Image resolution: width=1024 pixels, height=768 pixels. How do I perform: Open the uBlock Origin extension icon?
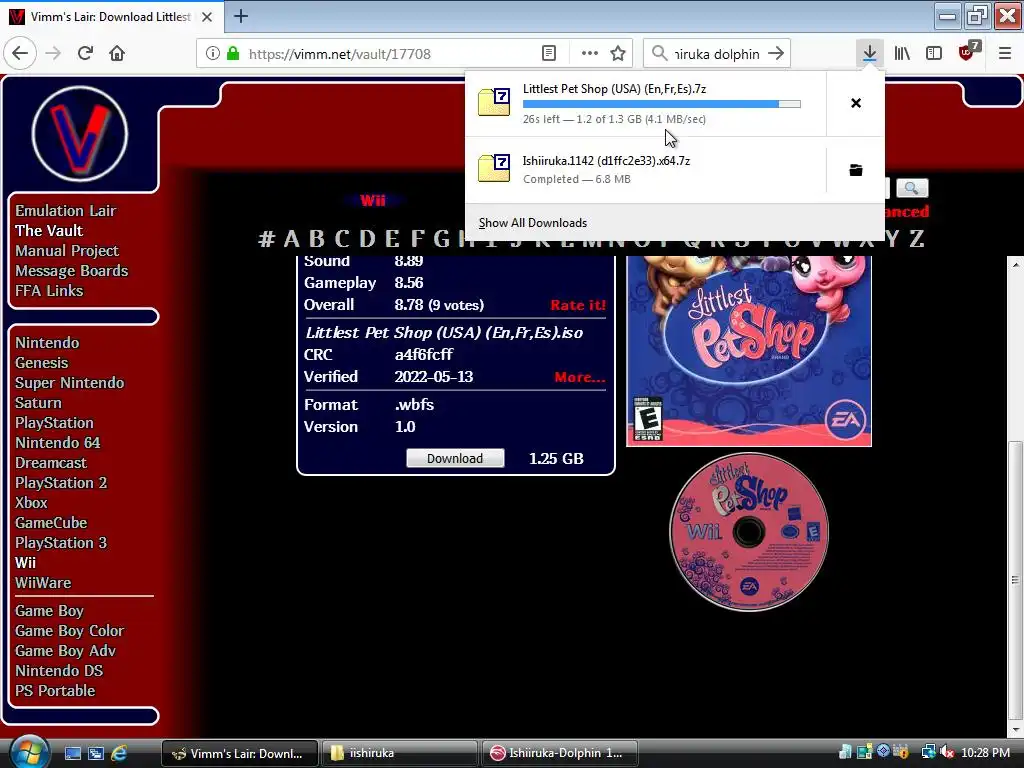point(968,52)
